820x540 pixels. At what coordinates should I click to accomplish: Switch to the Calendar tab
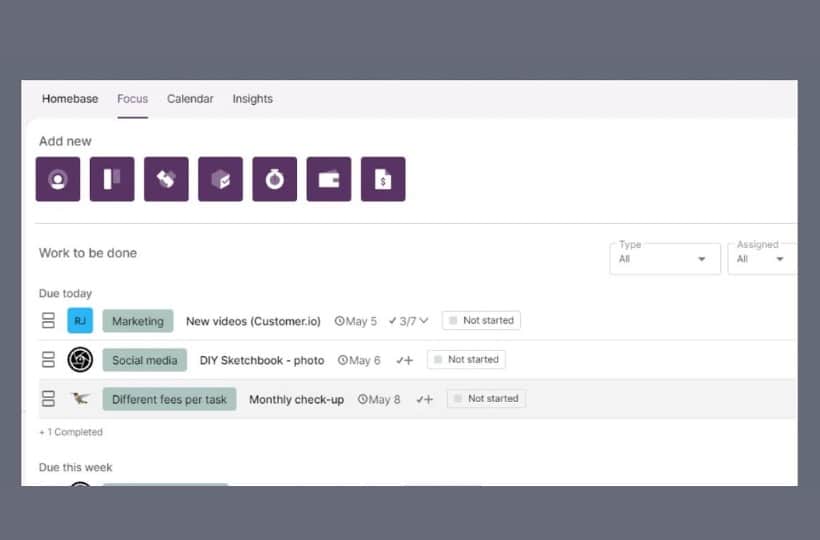[190, 99]
